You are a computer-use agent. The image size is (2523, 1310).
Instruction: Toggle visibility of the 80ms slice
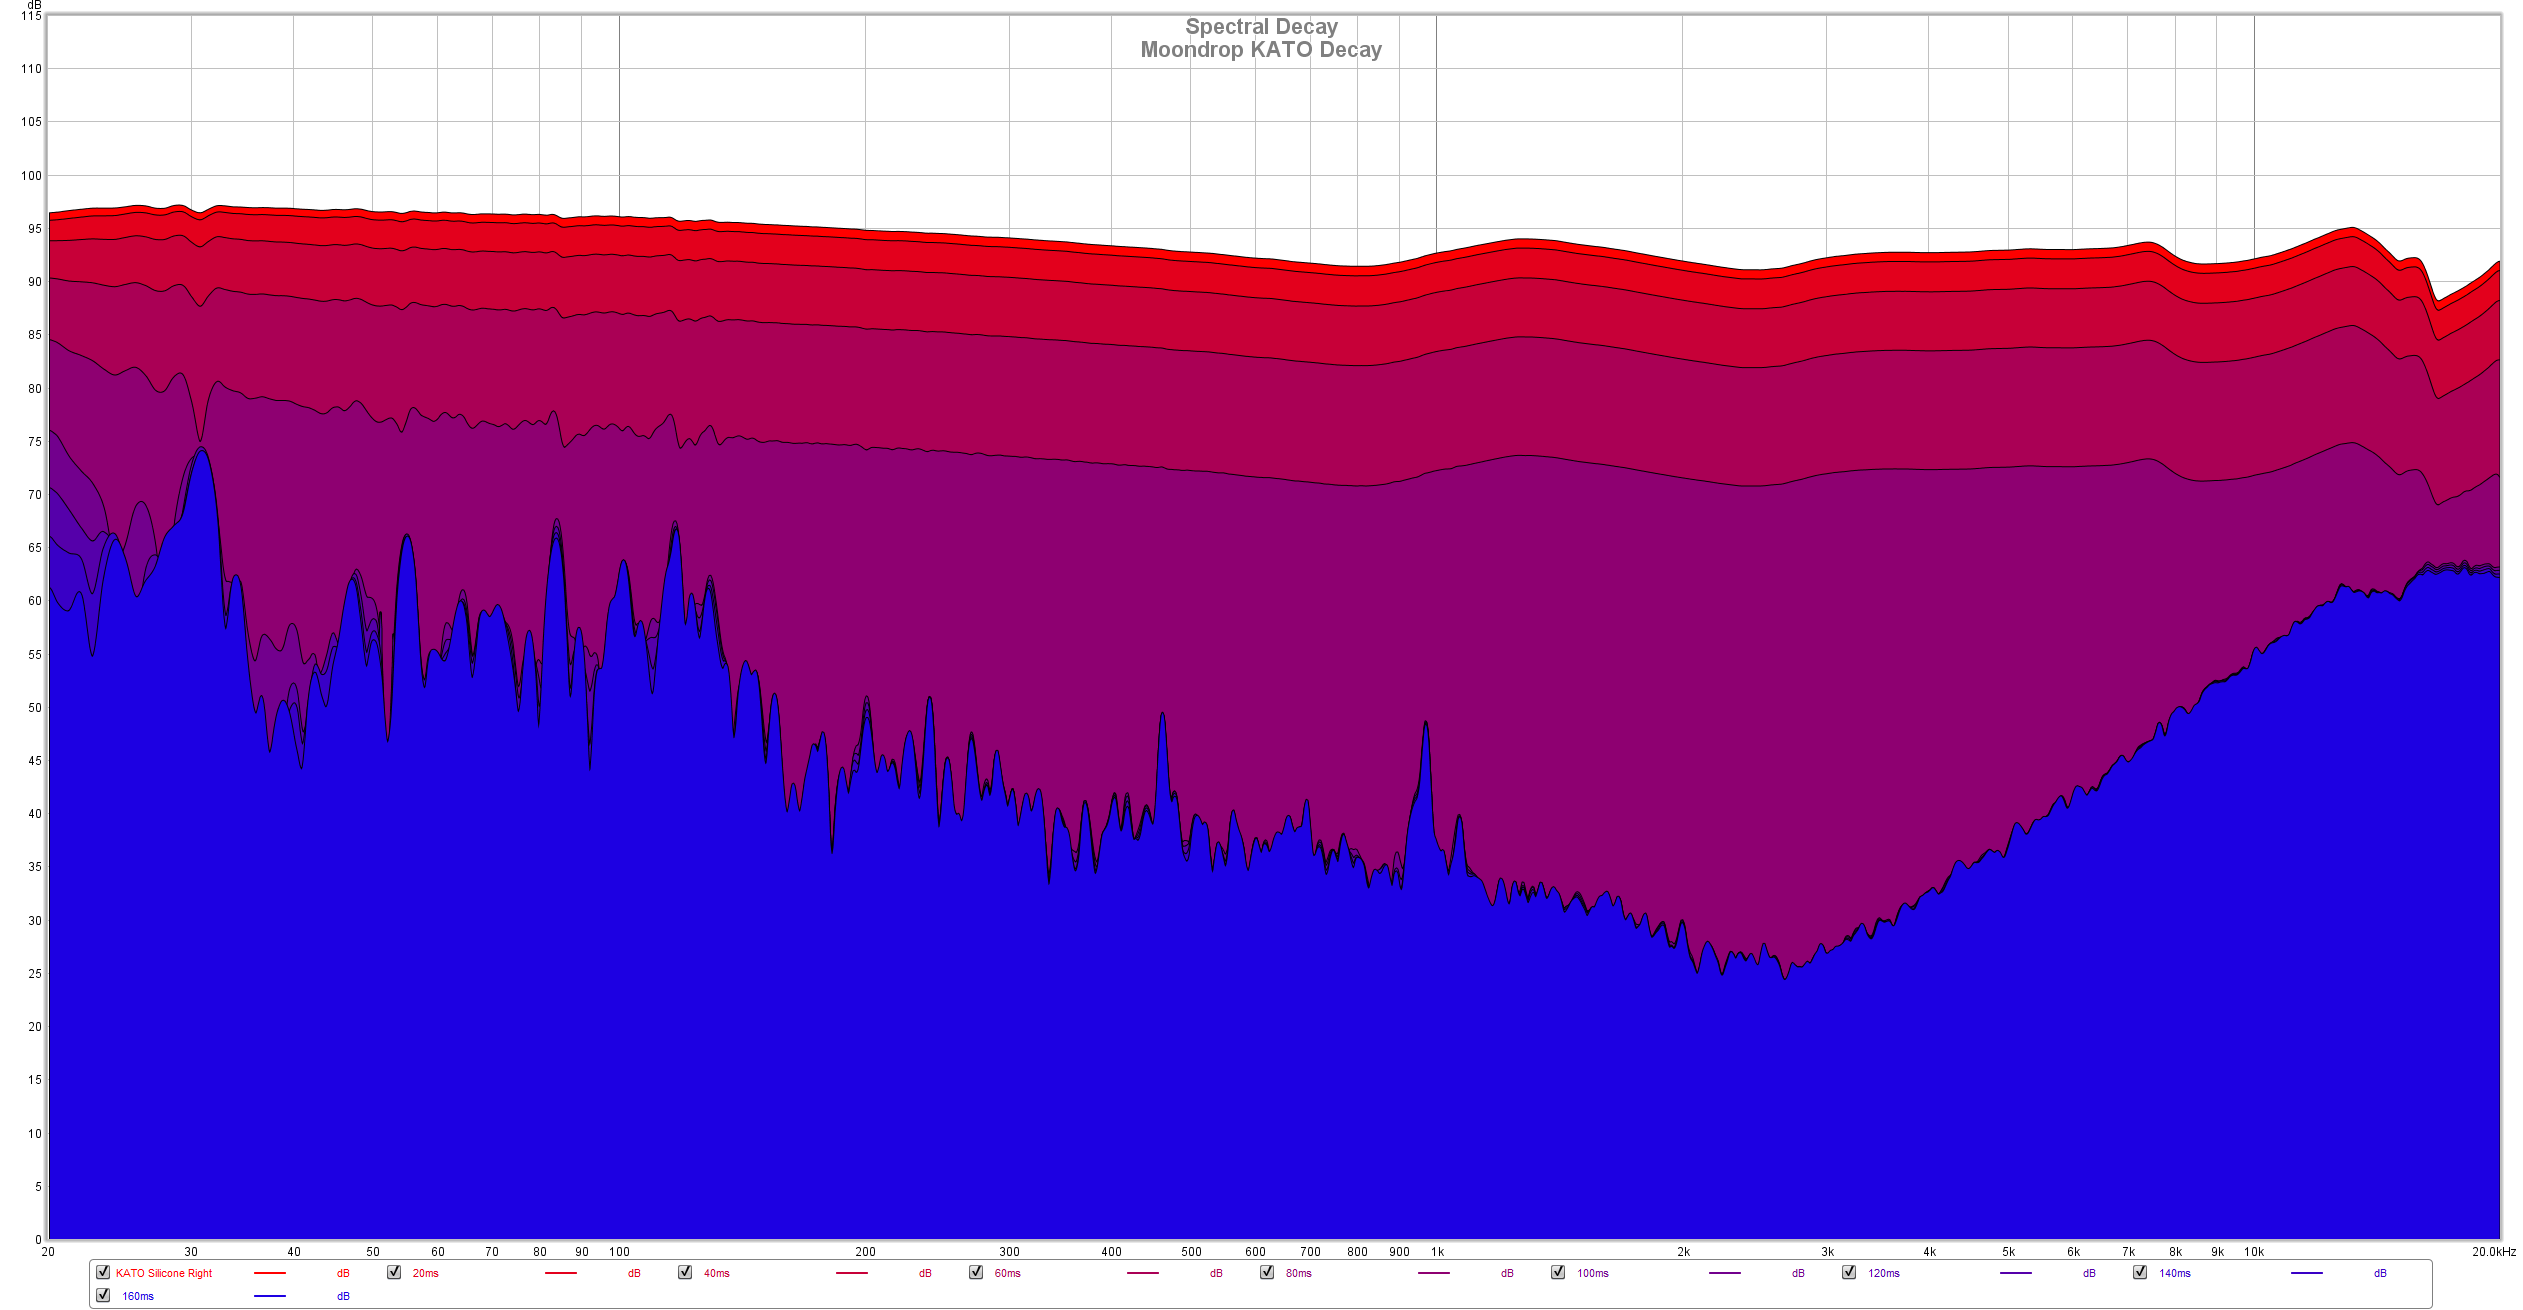[1267, 1272]
